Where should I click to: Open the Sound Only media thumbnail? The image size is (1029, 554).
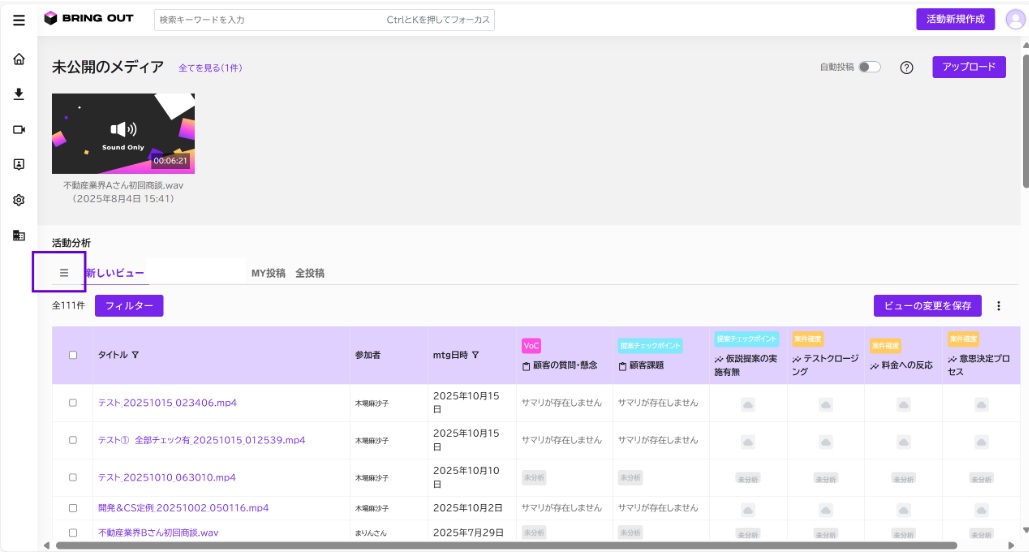pos(123,133)
